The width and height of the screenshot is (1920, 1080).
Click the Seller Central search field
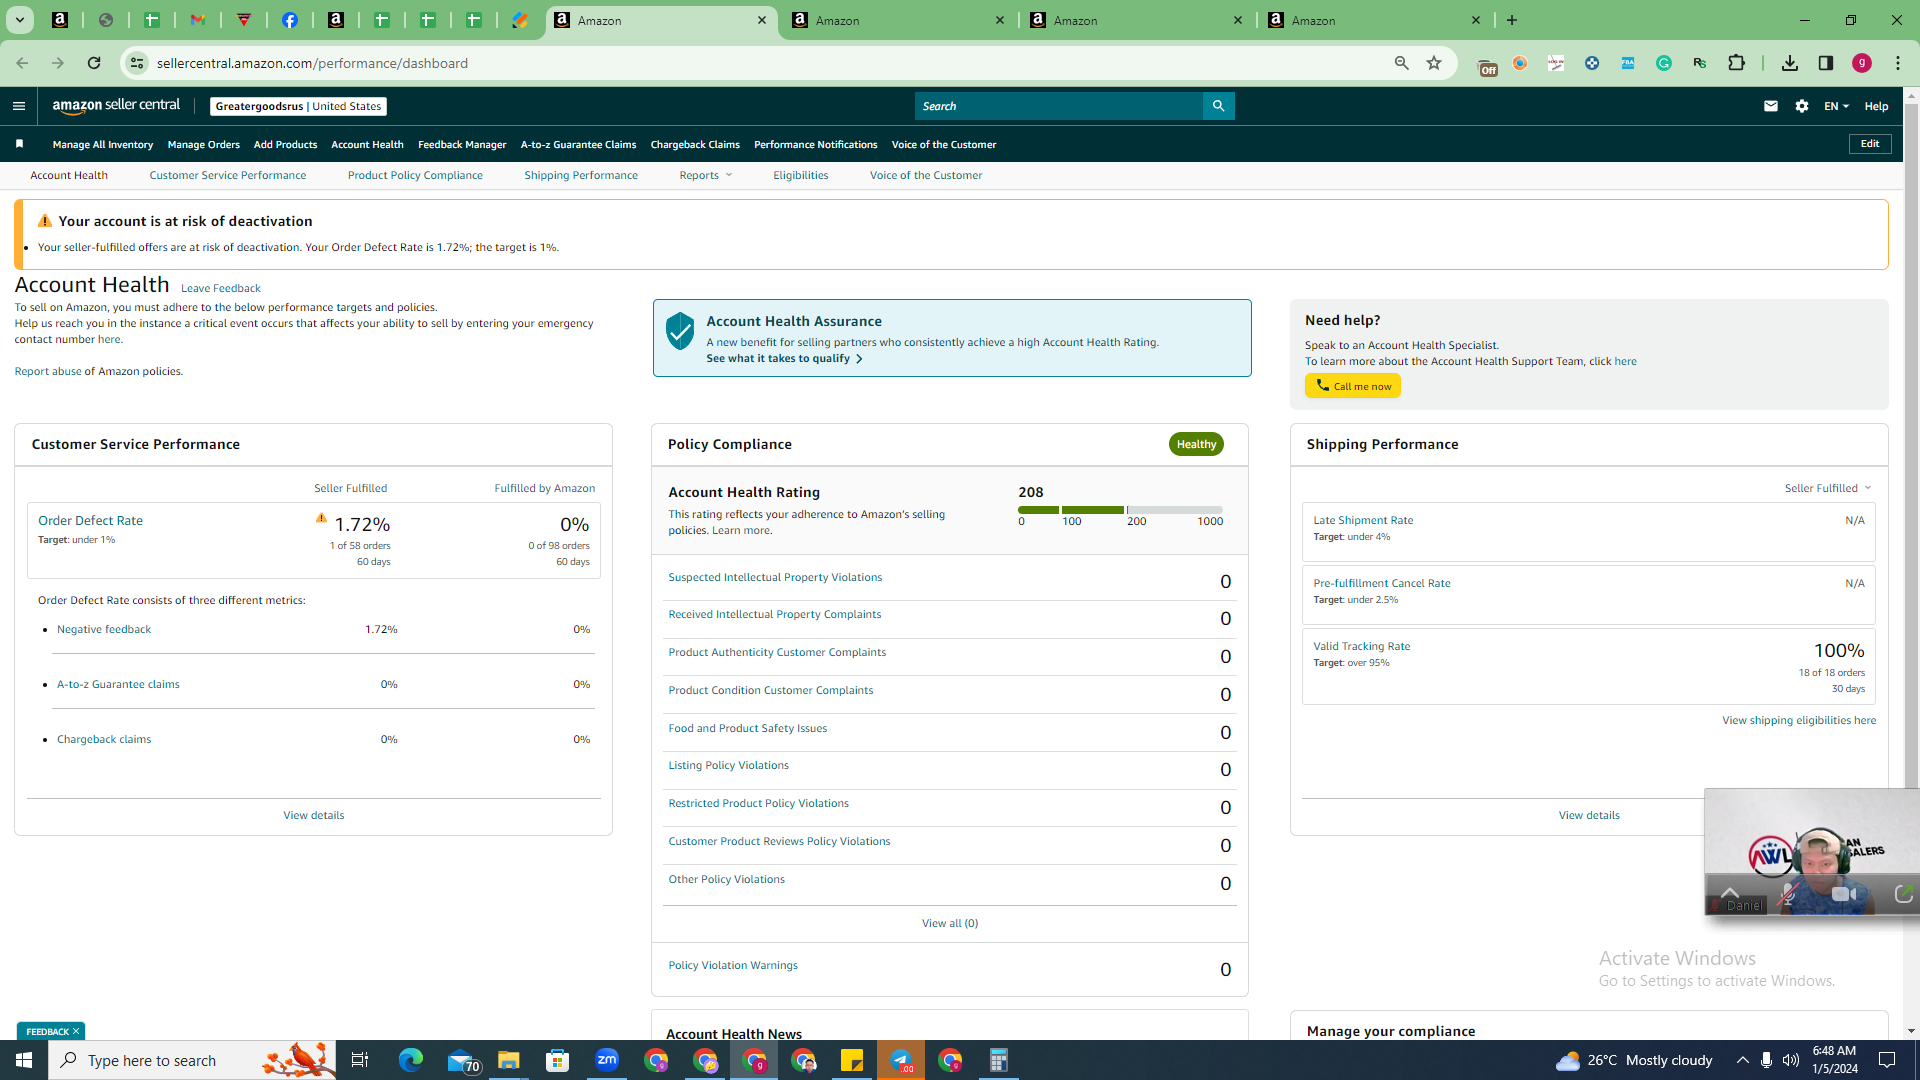coord(1059,106)
